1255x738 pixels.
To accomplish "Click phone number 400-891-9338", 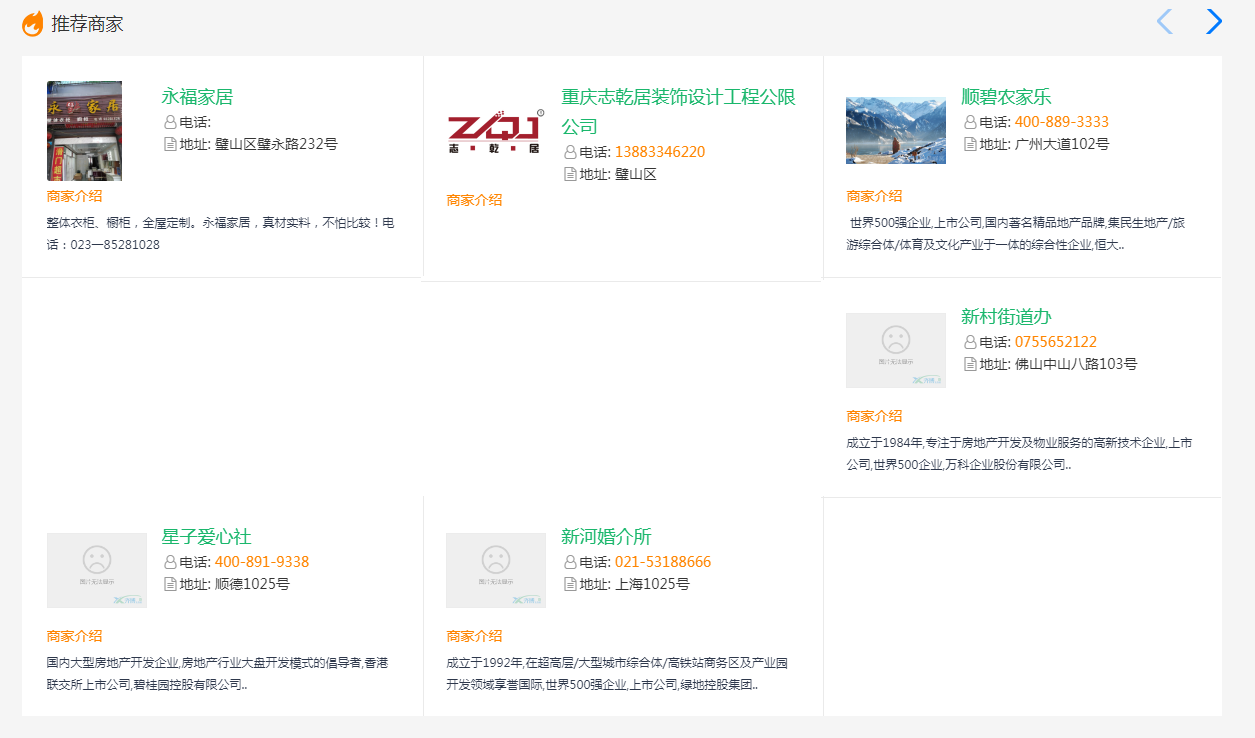I will click(261, 562).
